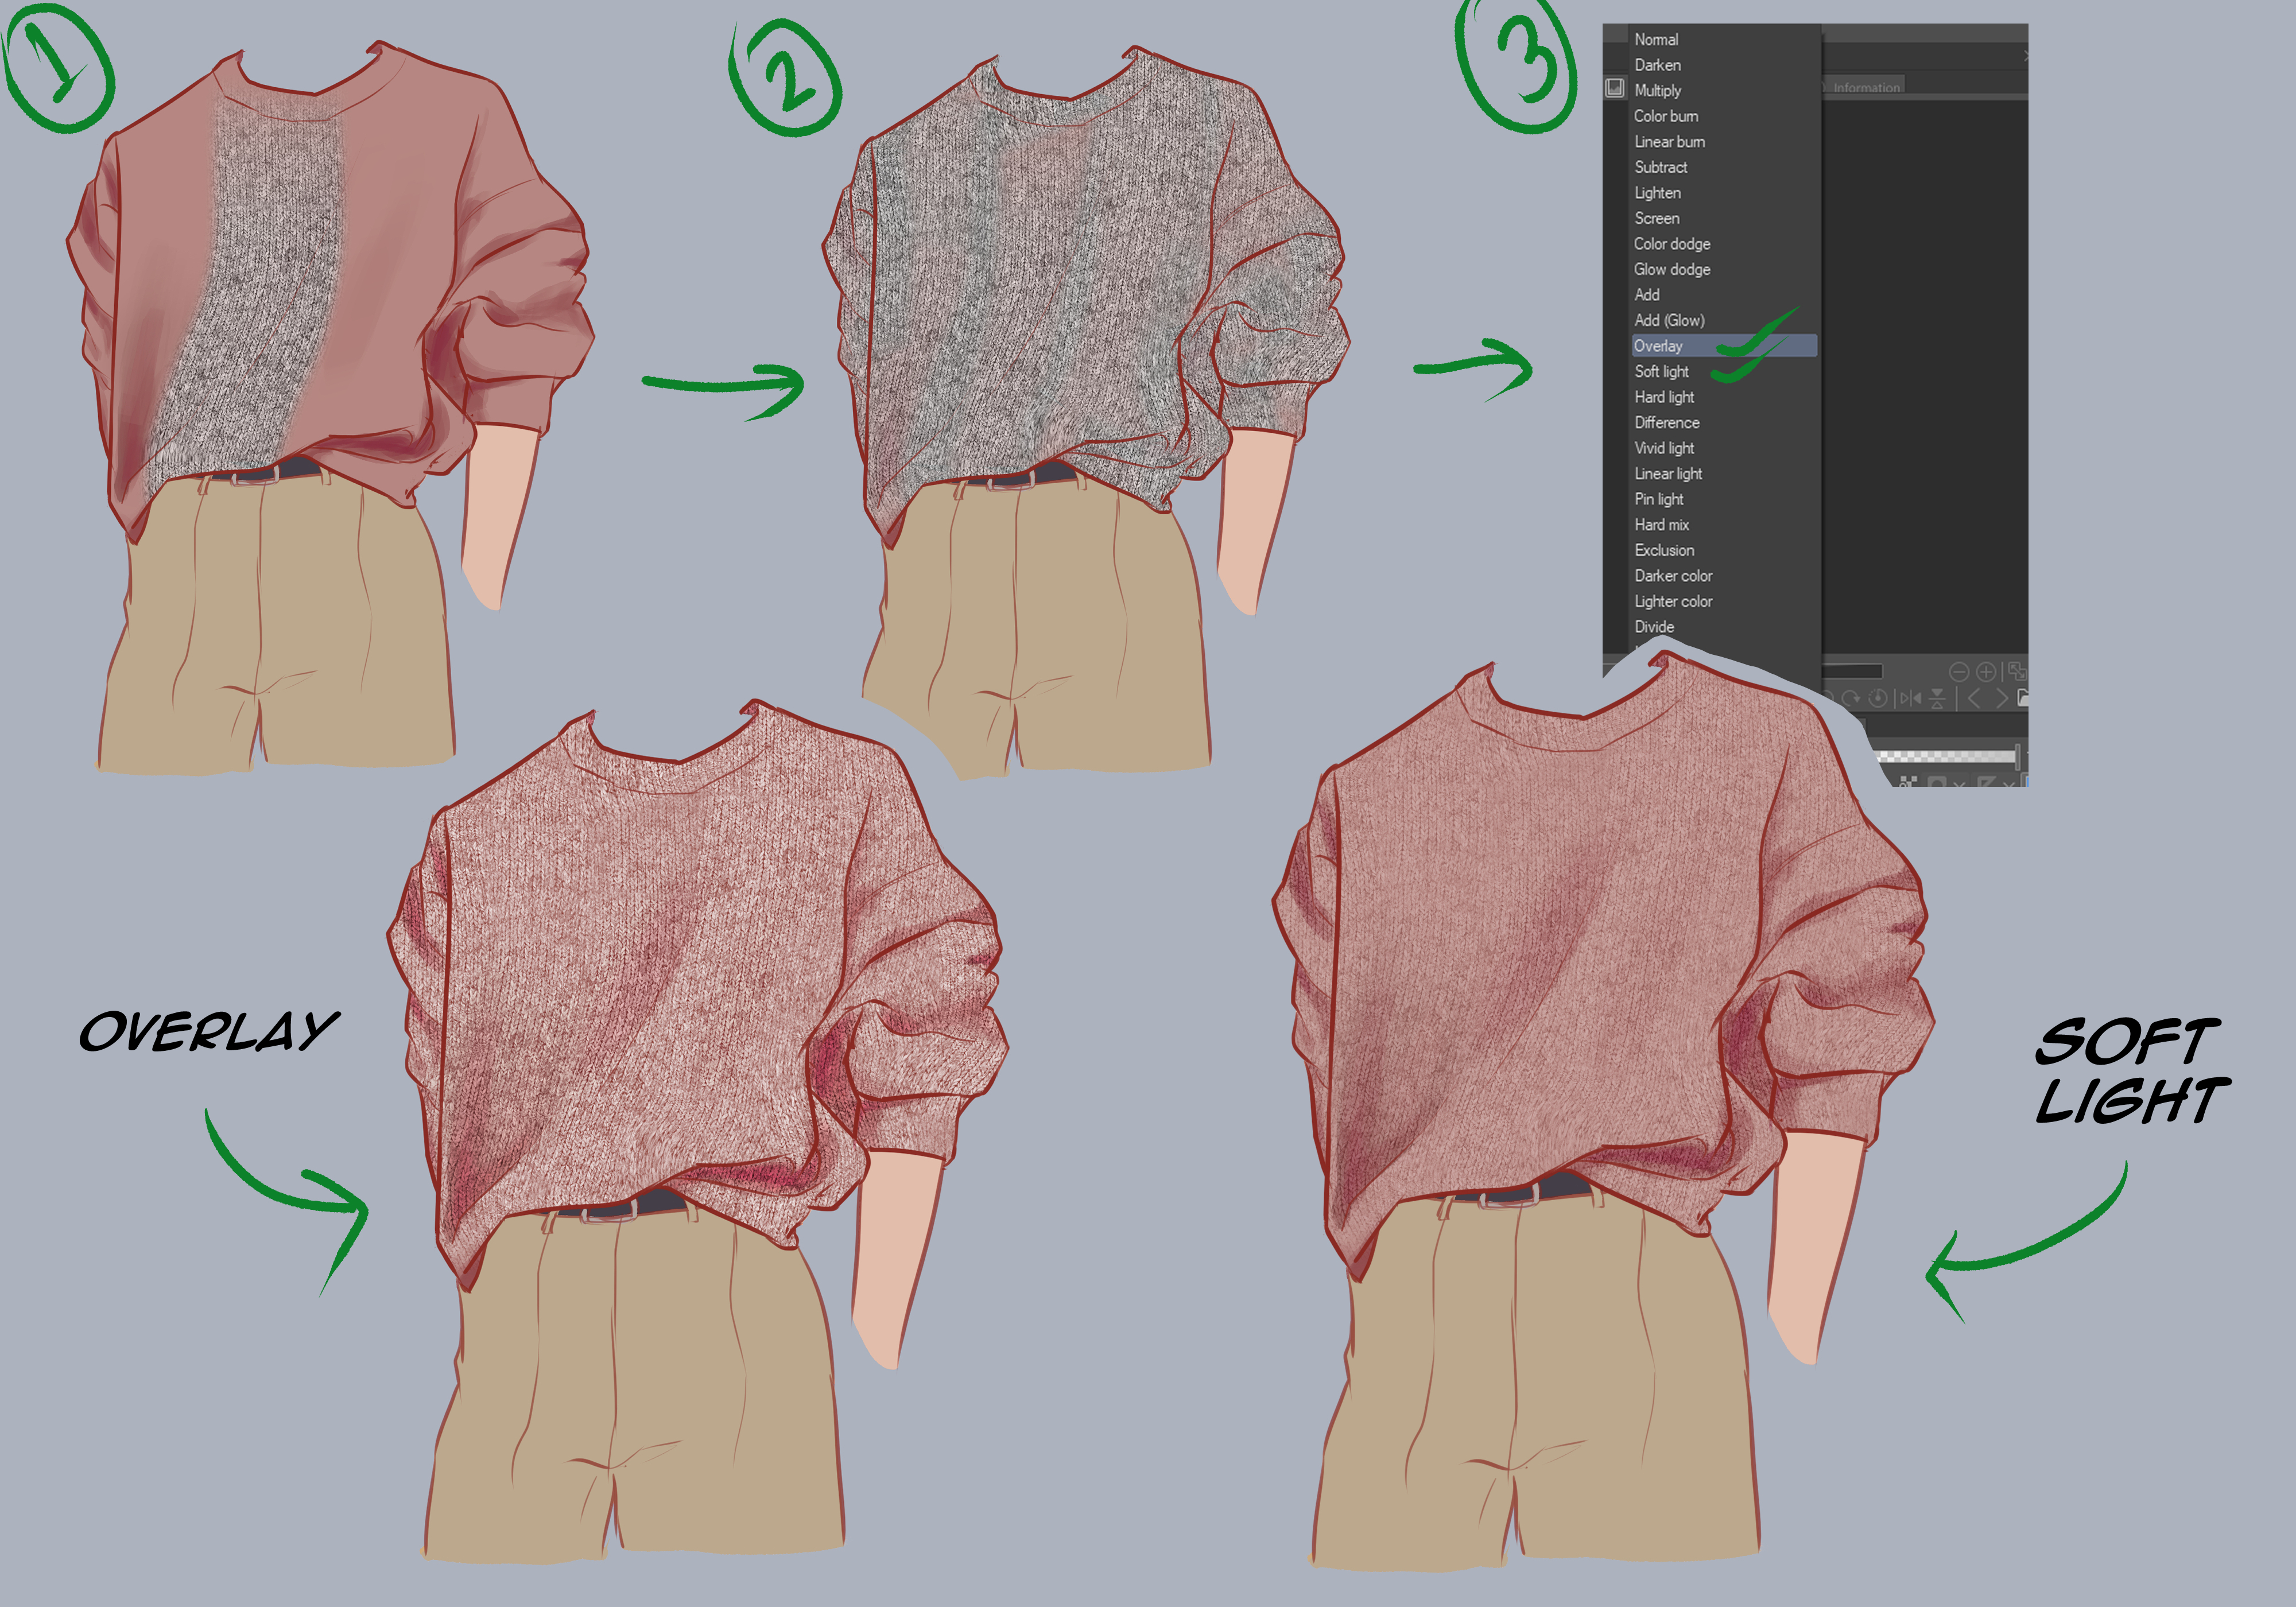Click the fit to navigator icon
This screenshot has height=1607, width=2296.
tap(2017, 671)
